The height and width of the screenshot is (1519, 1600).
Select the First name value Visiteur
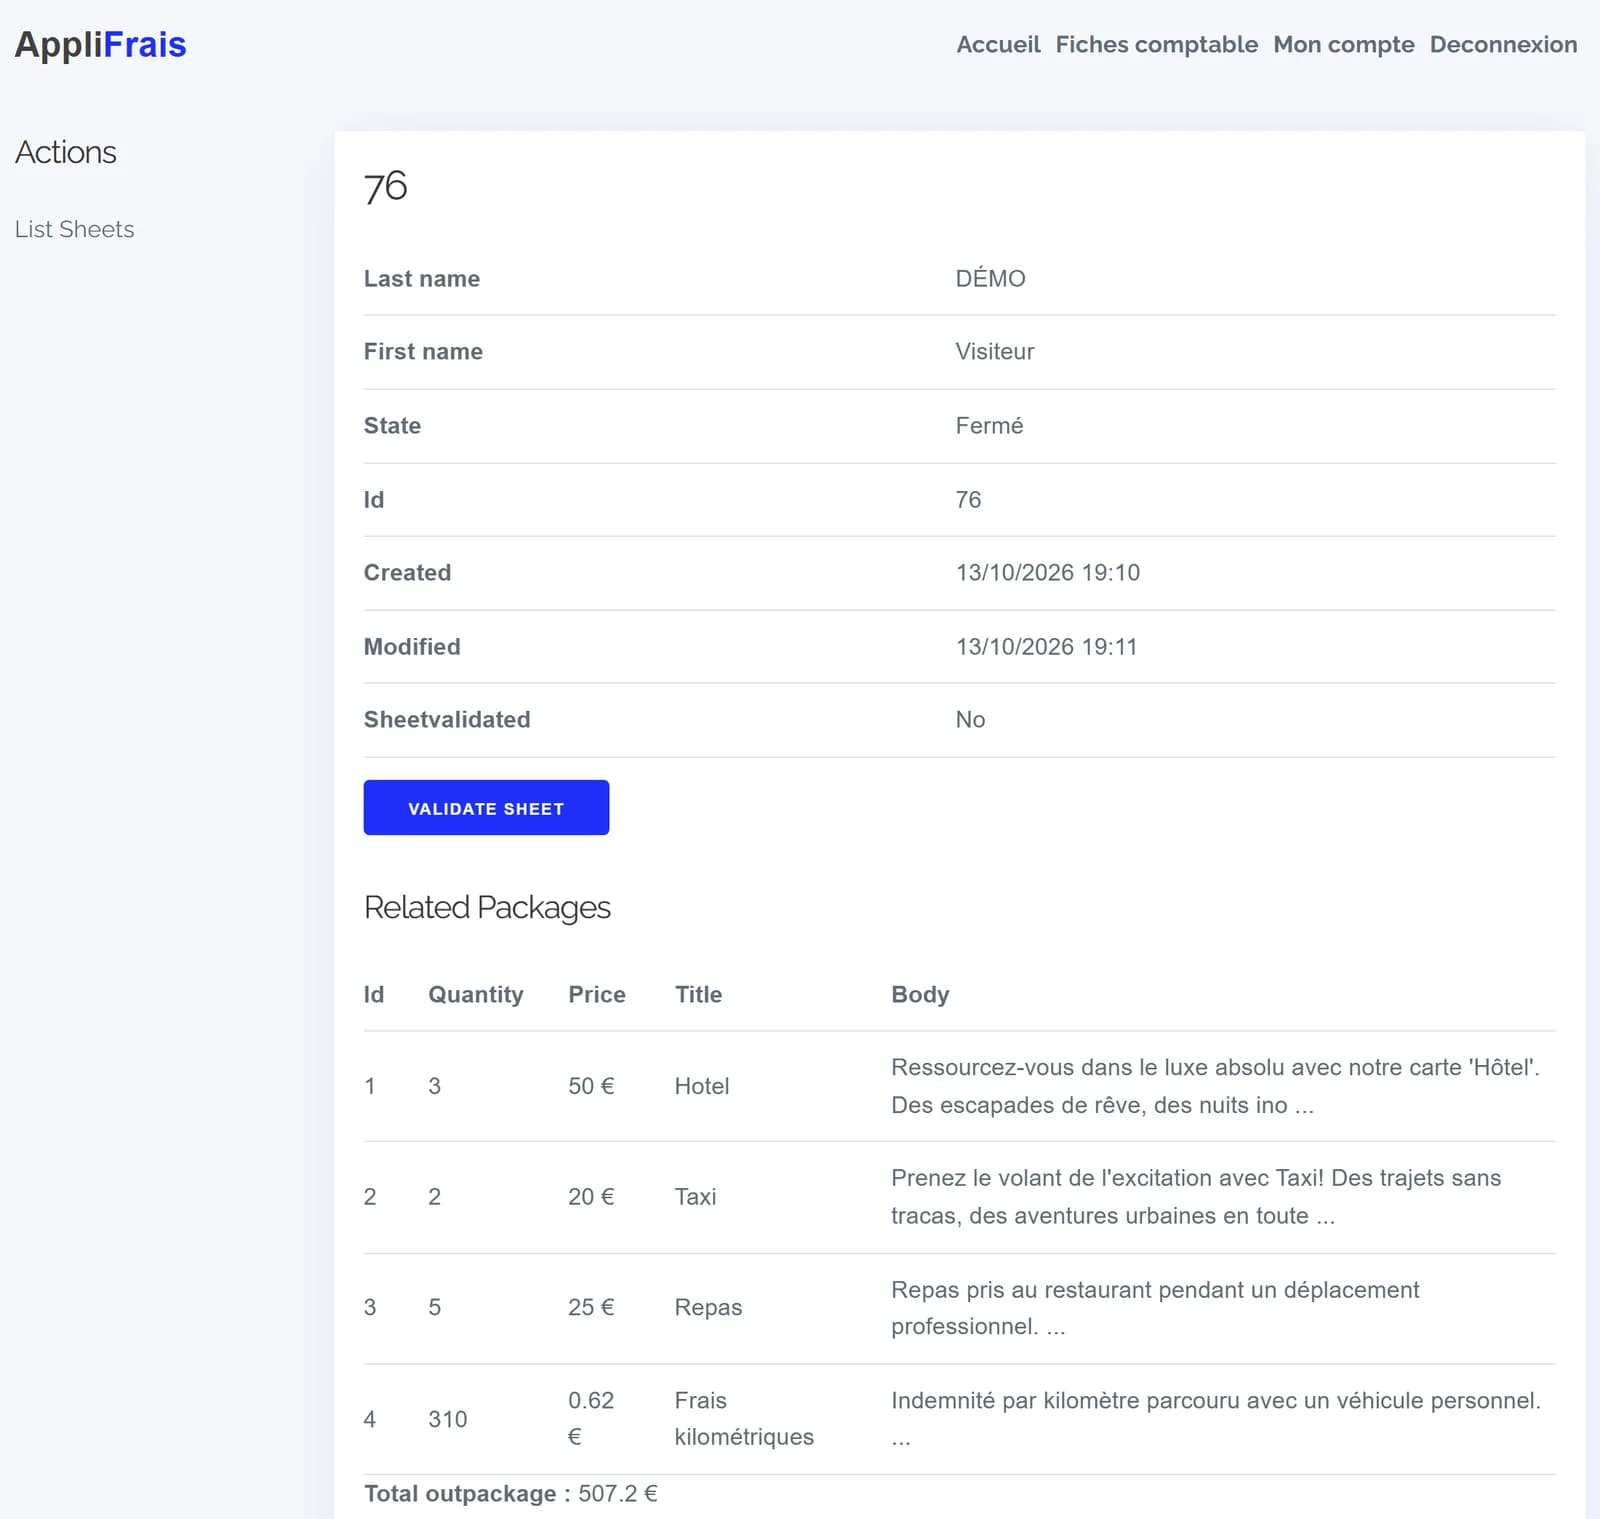[994, 351]
